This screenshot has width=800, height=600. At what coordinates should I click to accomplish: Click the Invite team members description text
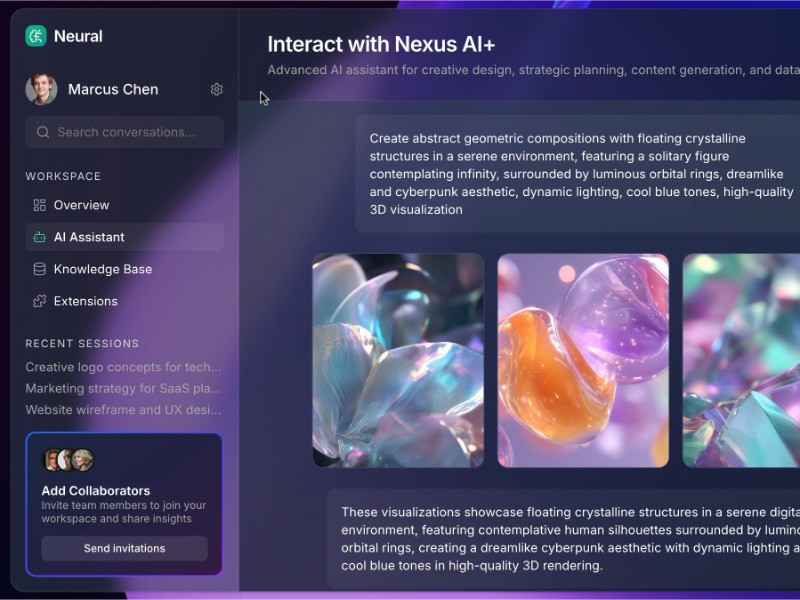tap(123, 512)
